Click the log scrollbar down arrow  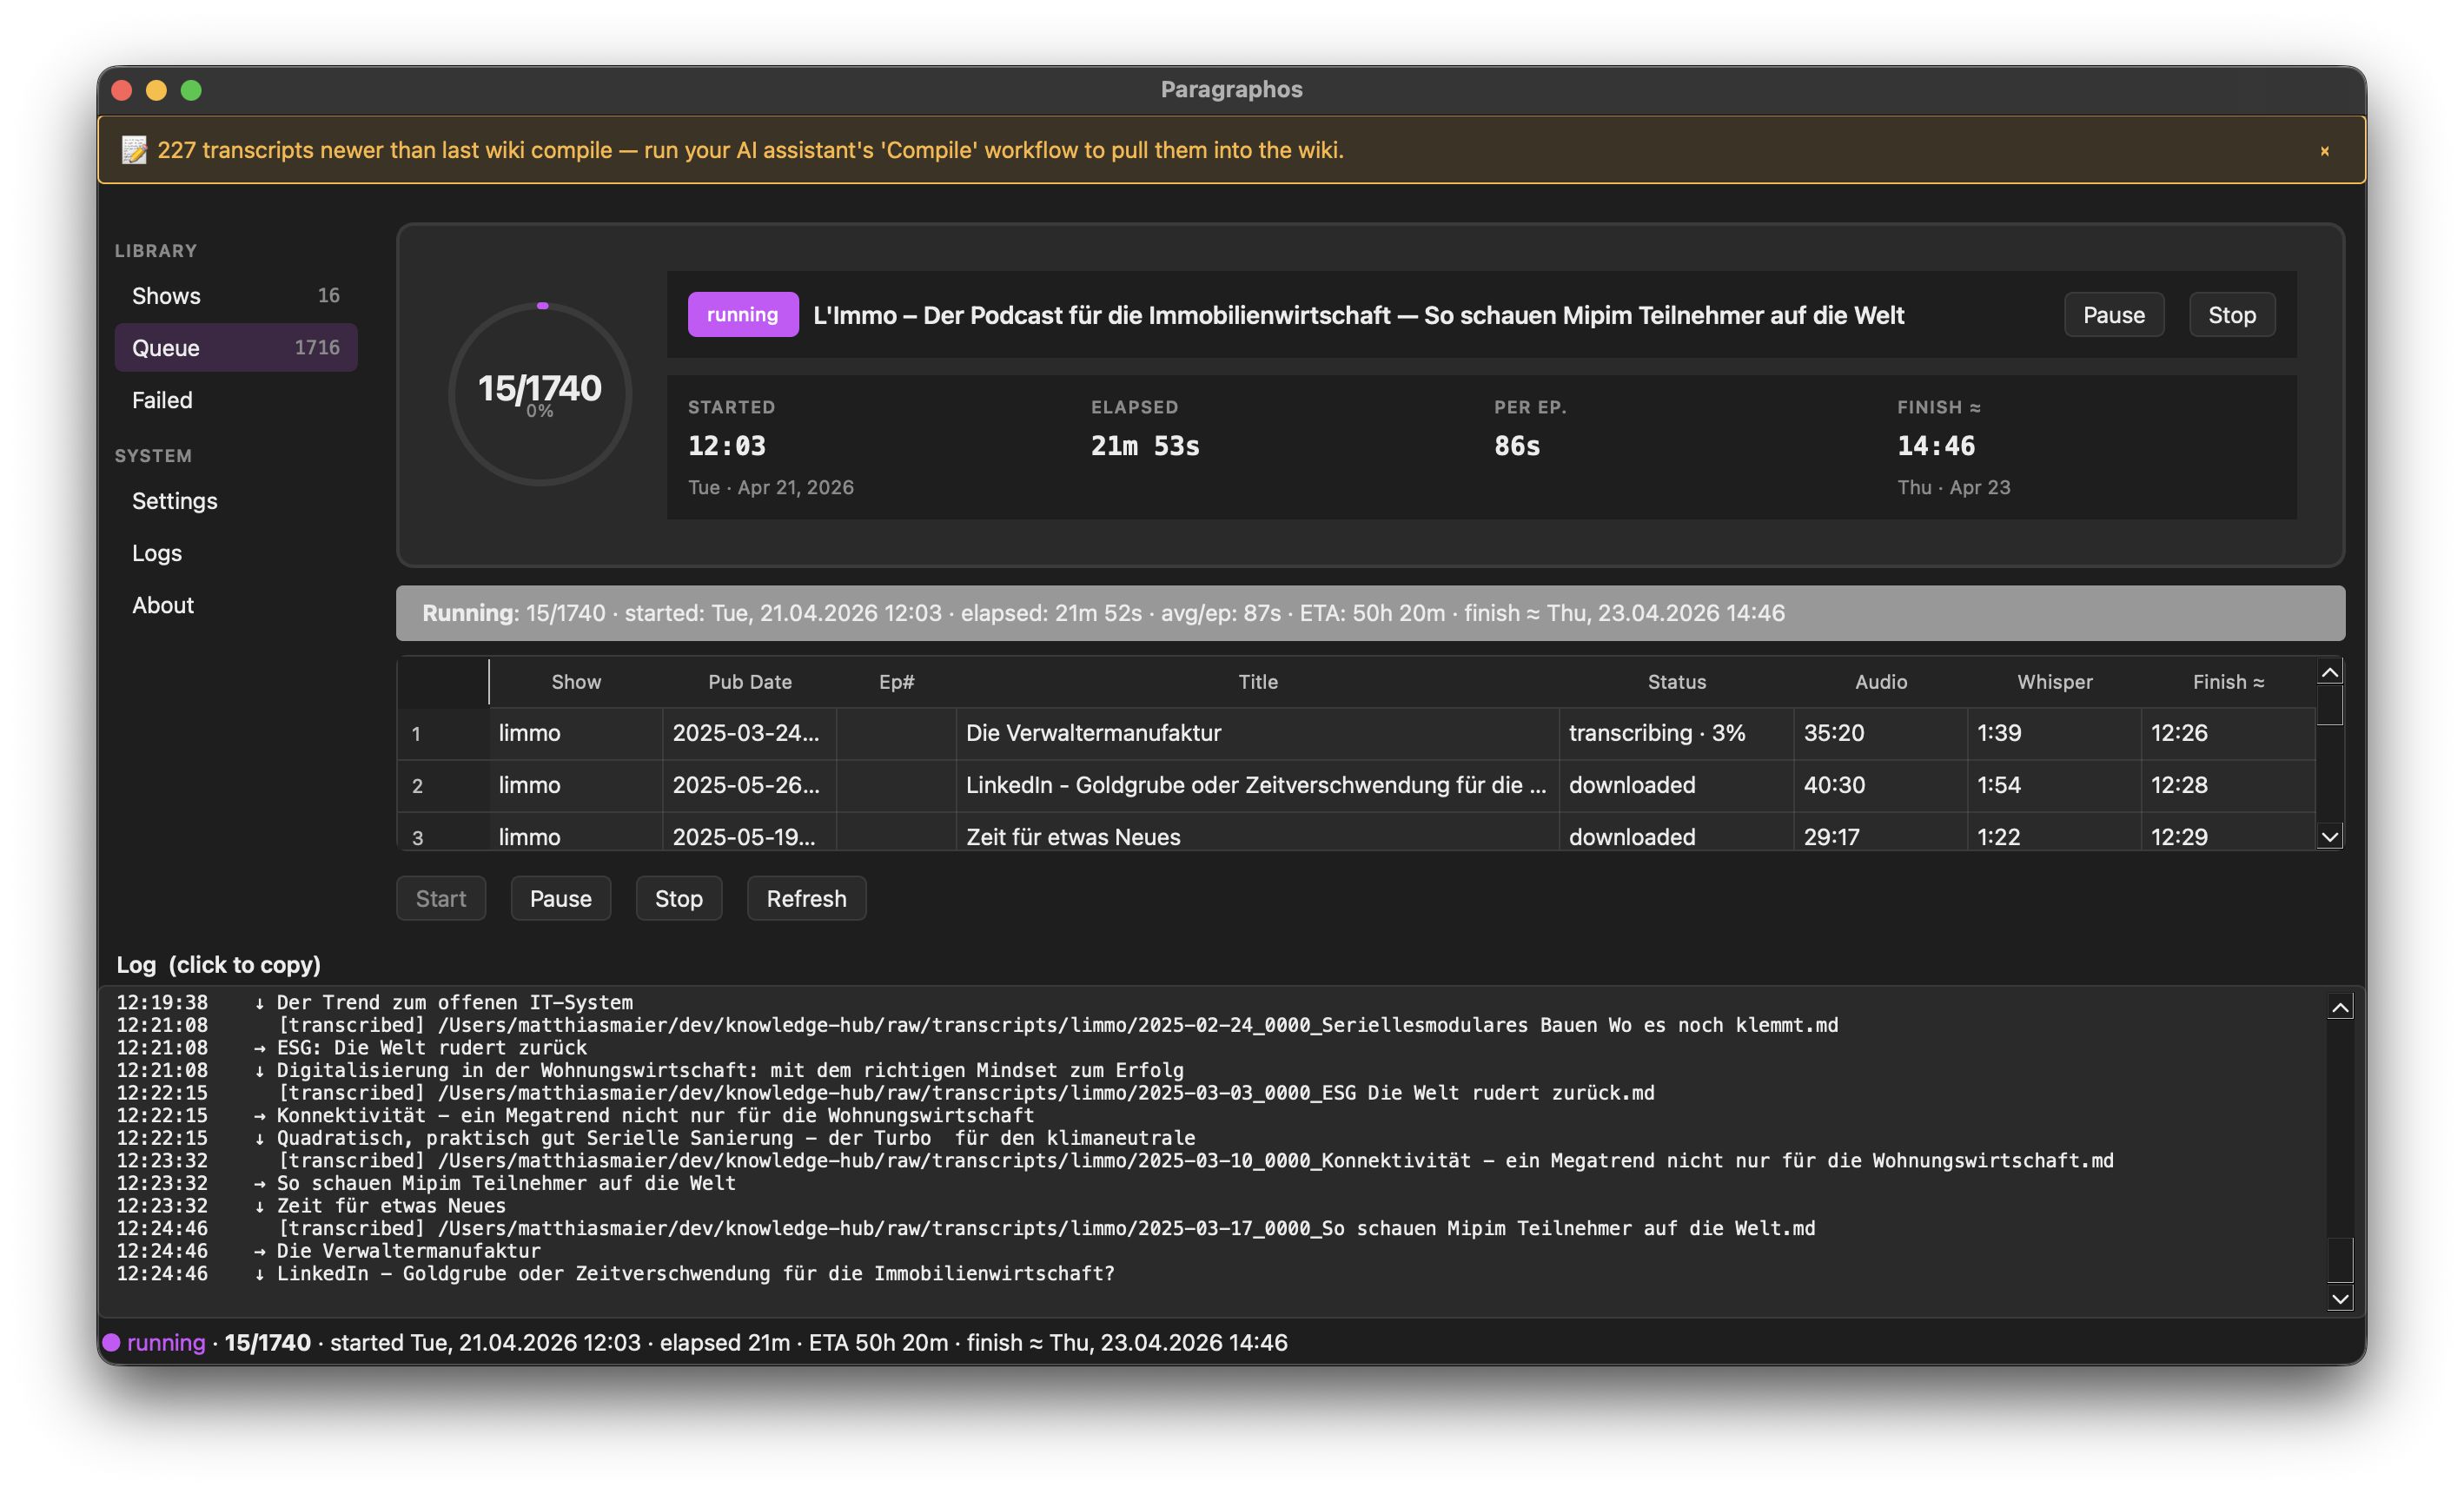(x=2340, y=1299)
